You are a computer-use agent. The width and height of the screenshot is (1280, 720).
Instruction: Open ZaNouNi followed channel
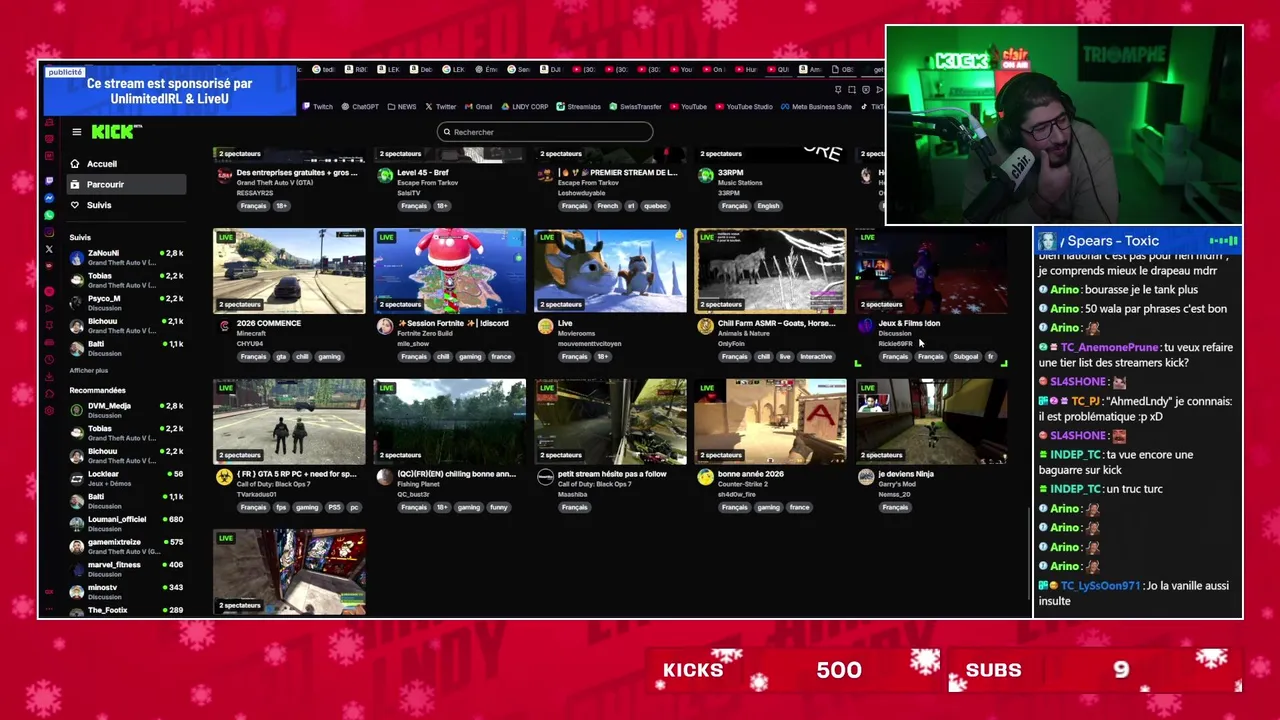click(126, 257)
